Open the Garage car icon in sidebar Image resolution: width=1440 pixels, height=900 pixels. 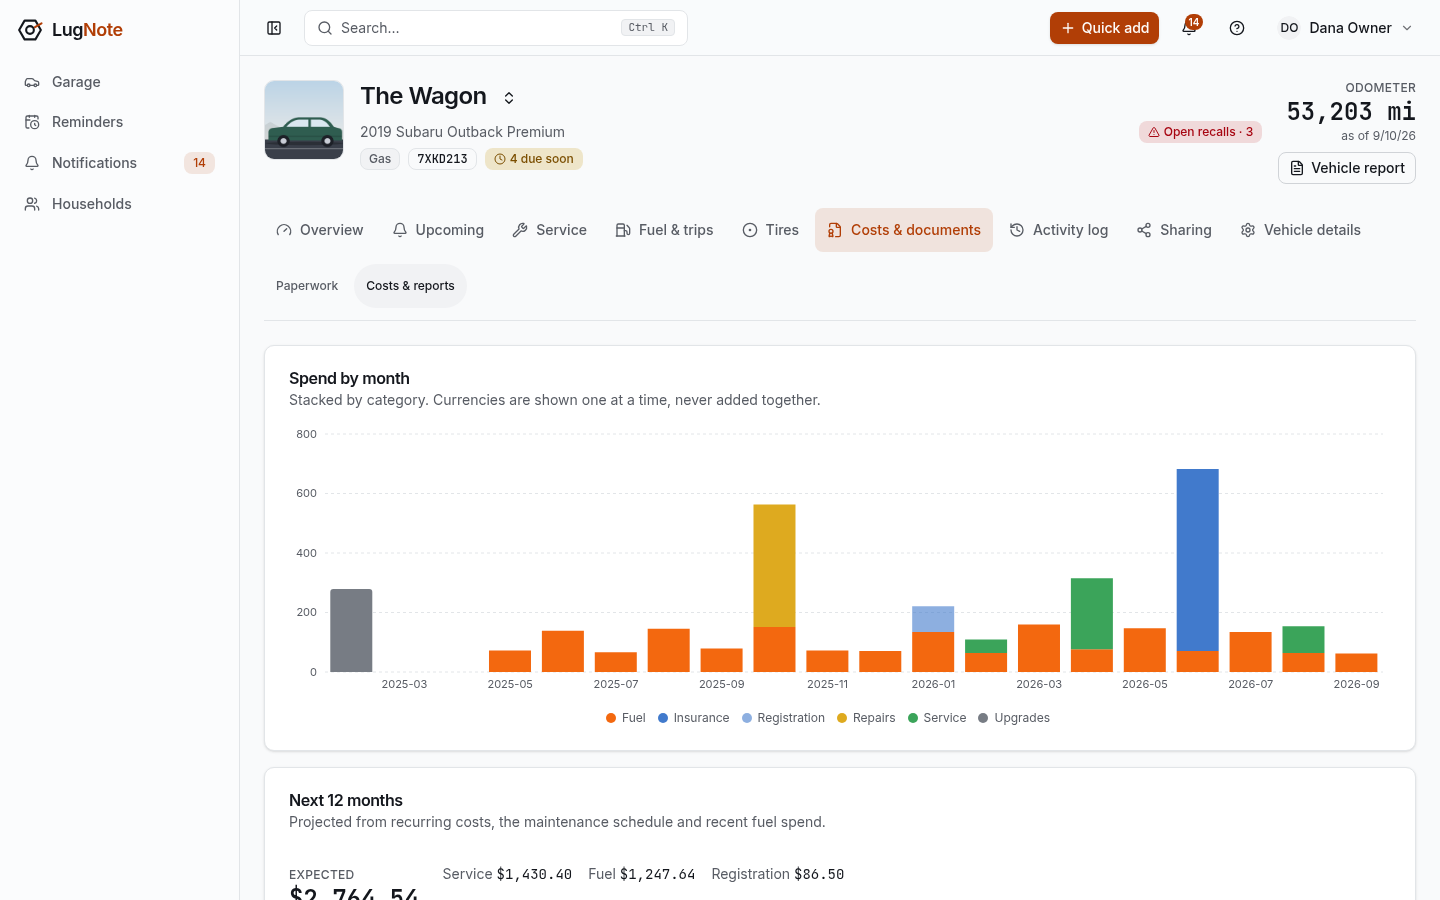coord(32,82)
